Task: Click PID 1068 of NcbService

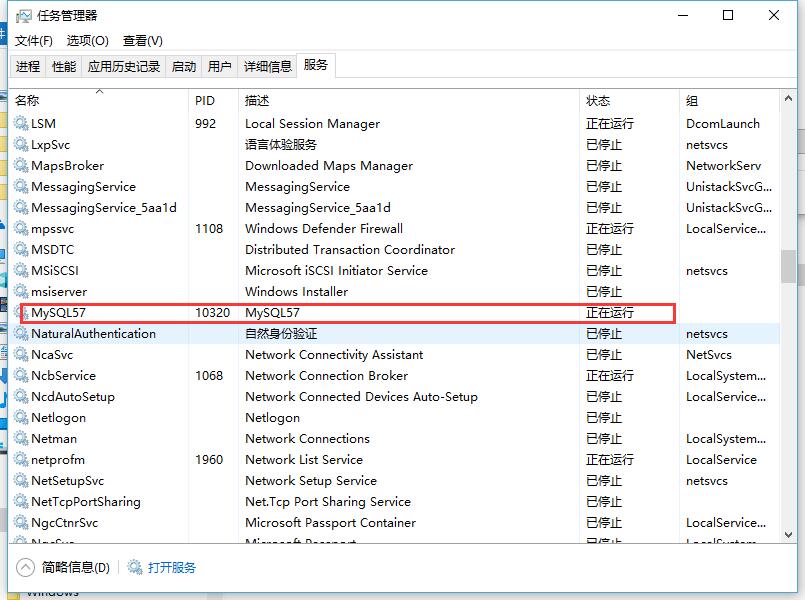Action: tap(209, 376)
